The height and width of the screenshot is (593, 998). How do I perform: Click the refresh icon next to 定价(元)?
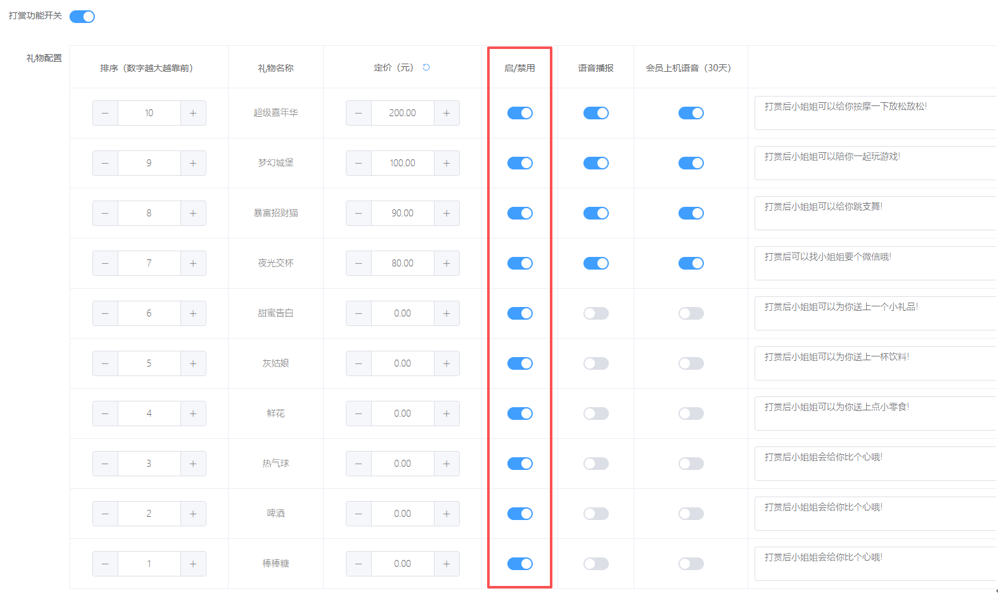[426, 67]
